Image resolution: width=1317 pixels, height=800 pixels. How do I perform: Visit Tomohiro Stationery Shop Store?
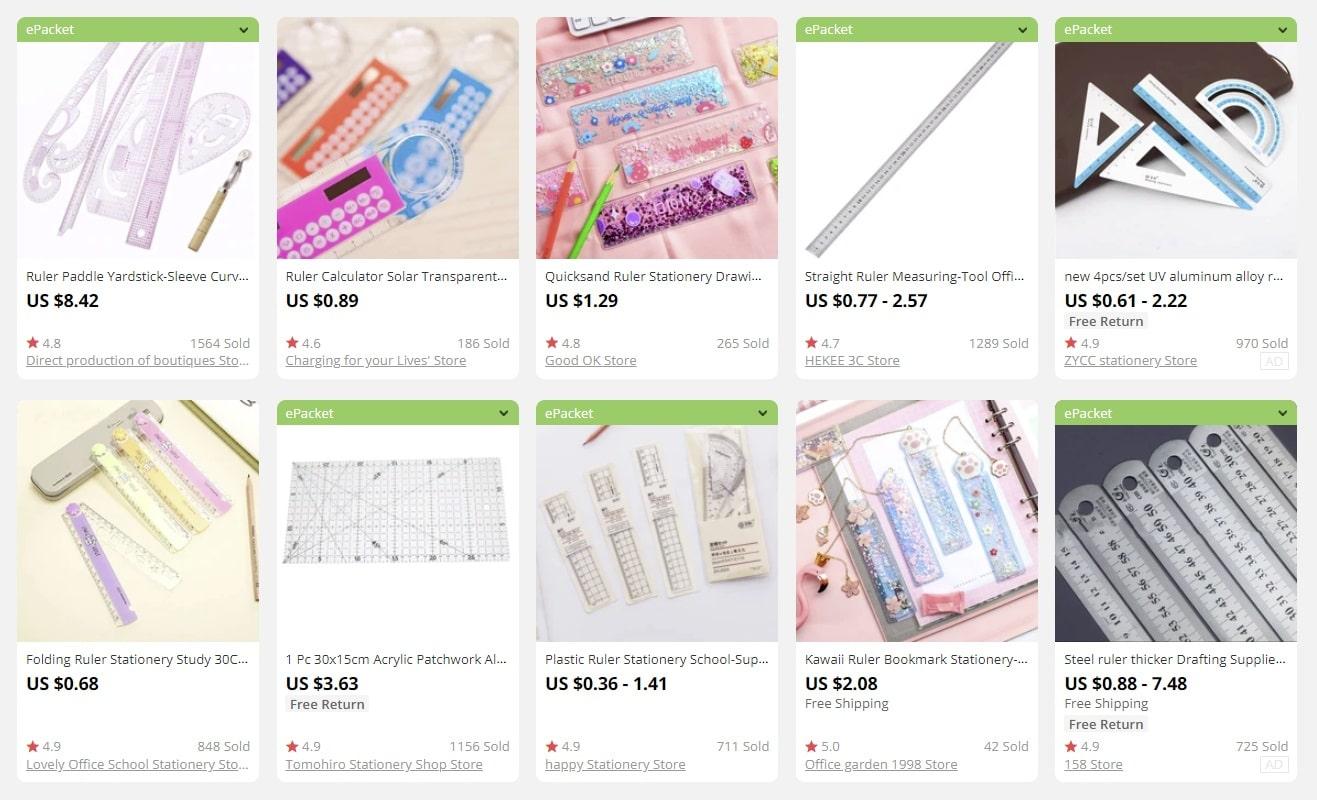[x=384, y=764]
